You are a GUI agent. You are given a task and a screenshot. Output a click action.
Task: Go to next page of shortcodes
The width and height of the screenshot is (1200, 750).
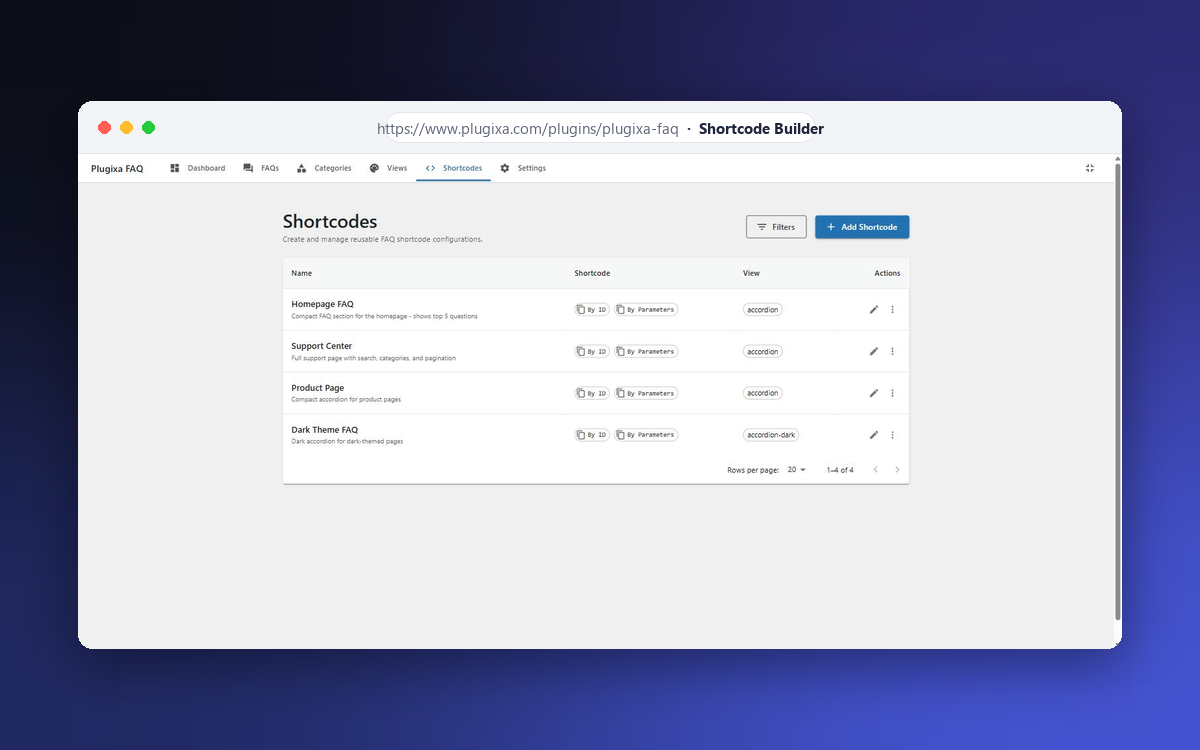(897, 470)
